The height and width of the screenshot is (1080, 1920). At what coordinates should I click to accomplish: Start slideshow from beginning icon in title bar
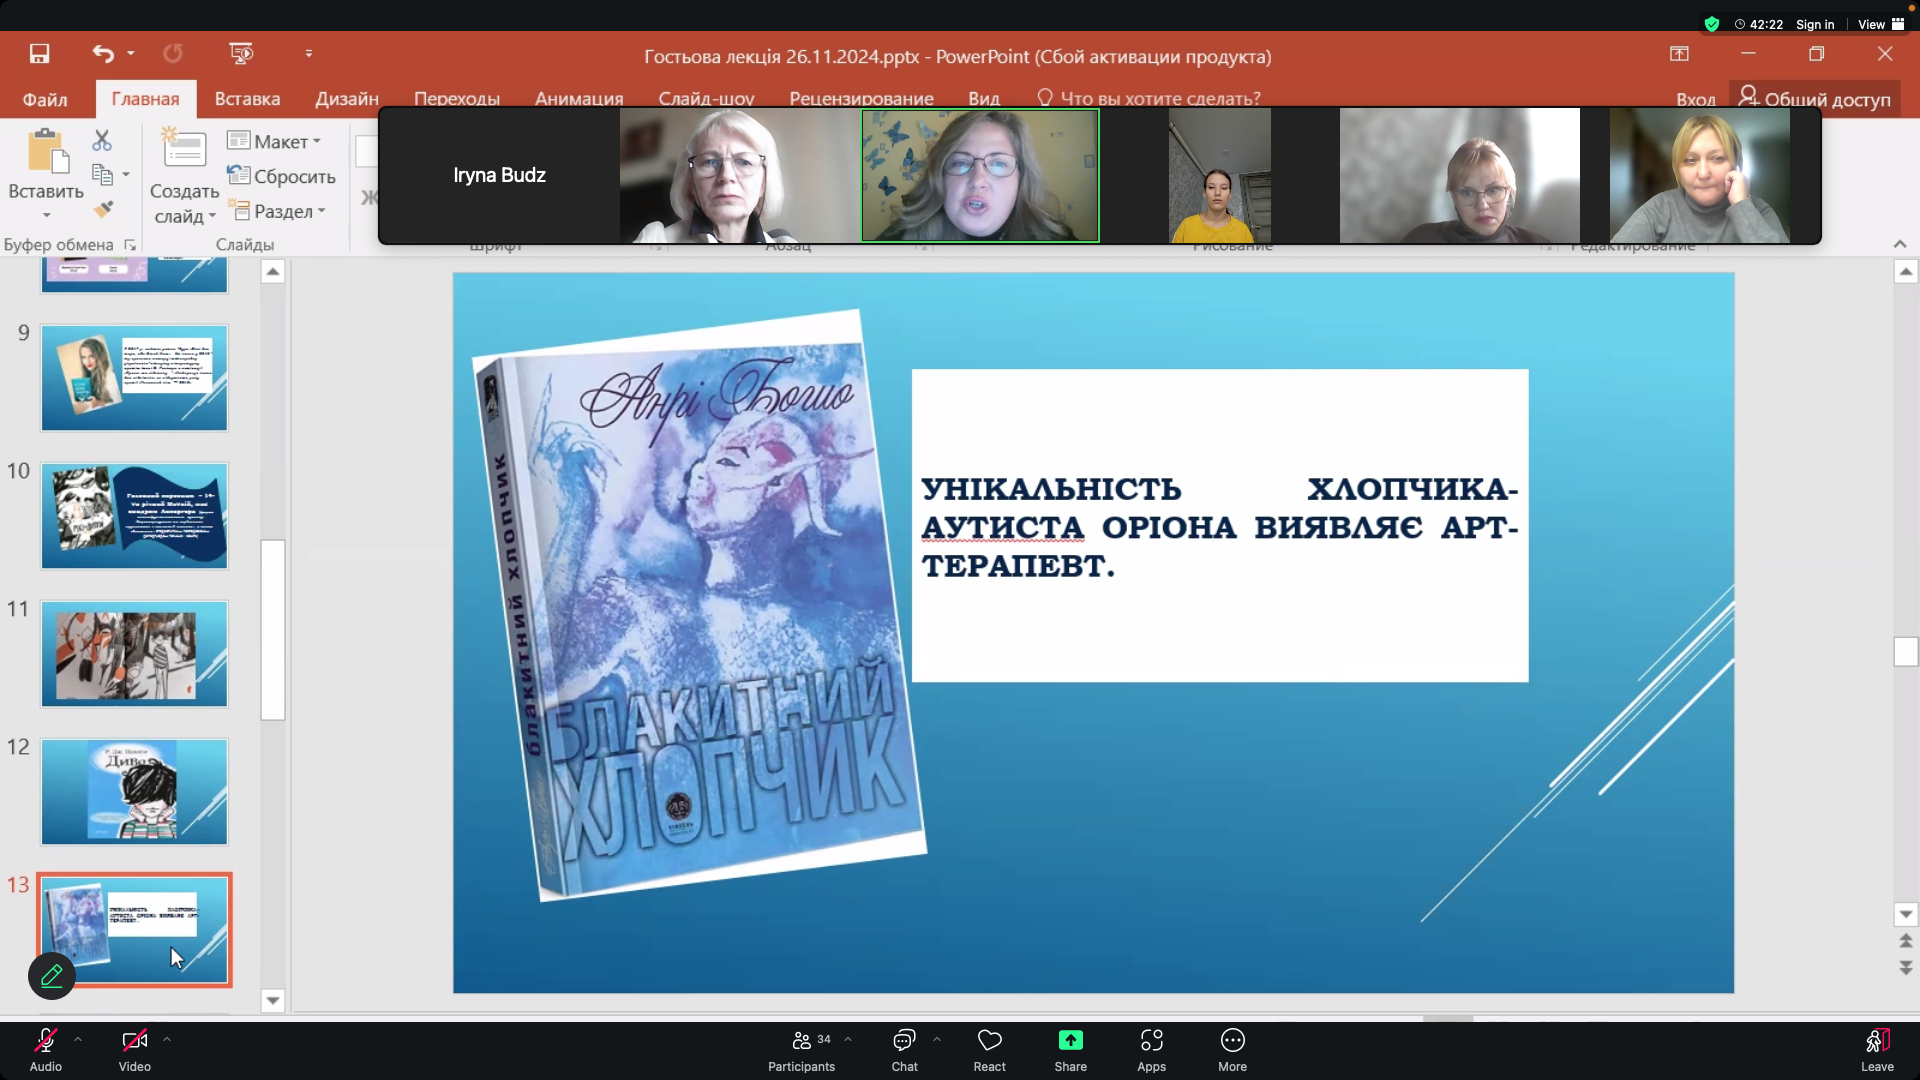coord(241,54)
